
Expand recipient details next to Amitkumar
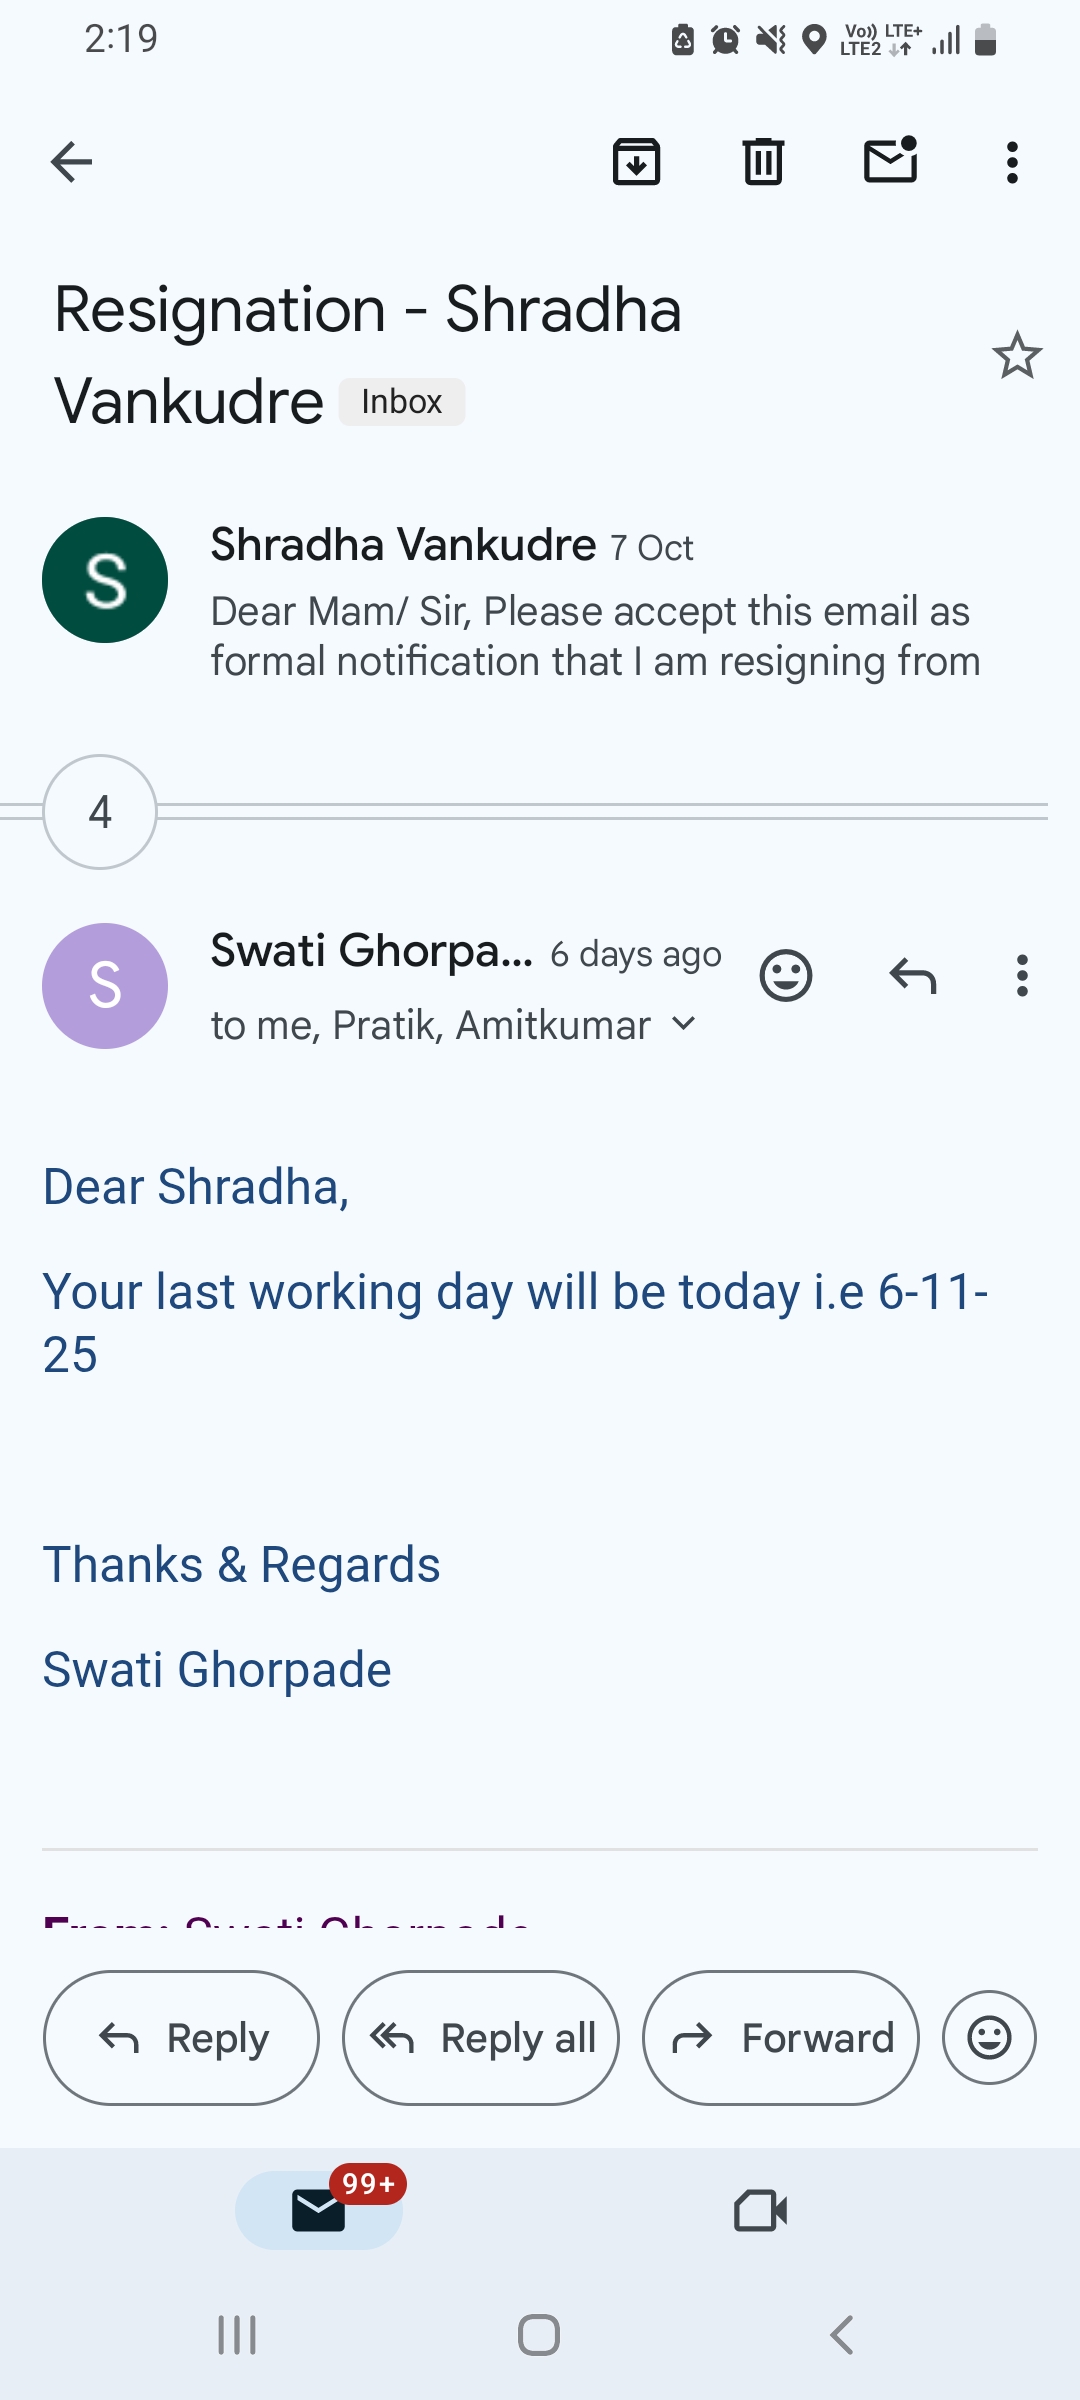[684, 1024]
